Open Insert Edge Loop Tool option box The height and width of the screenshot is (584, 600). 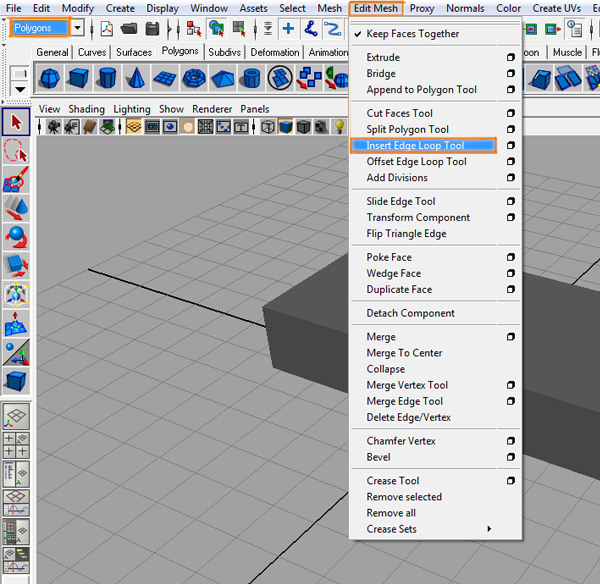(510, 145)
